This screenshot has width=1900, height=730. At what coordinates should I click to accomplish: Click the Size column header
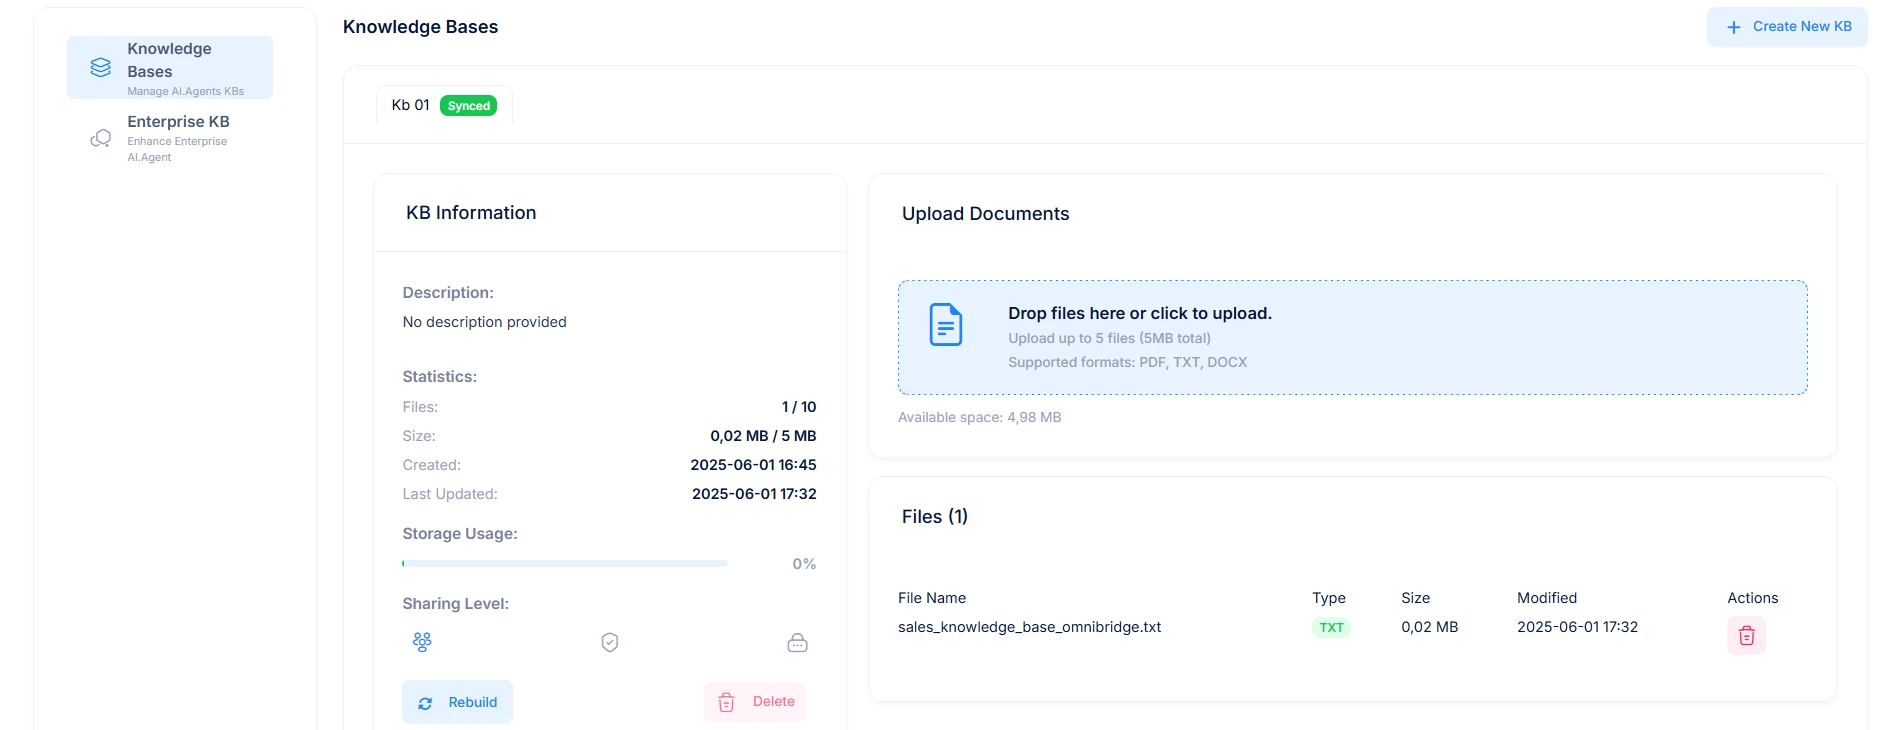click(x=1415, y=598)
